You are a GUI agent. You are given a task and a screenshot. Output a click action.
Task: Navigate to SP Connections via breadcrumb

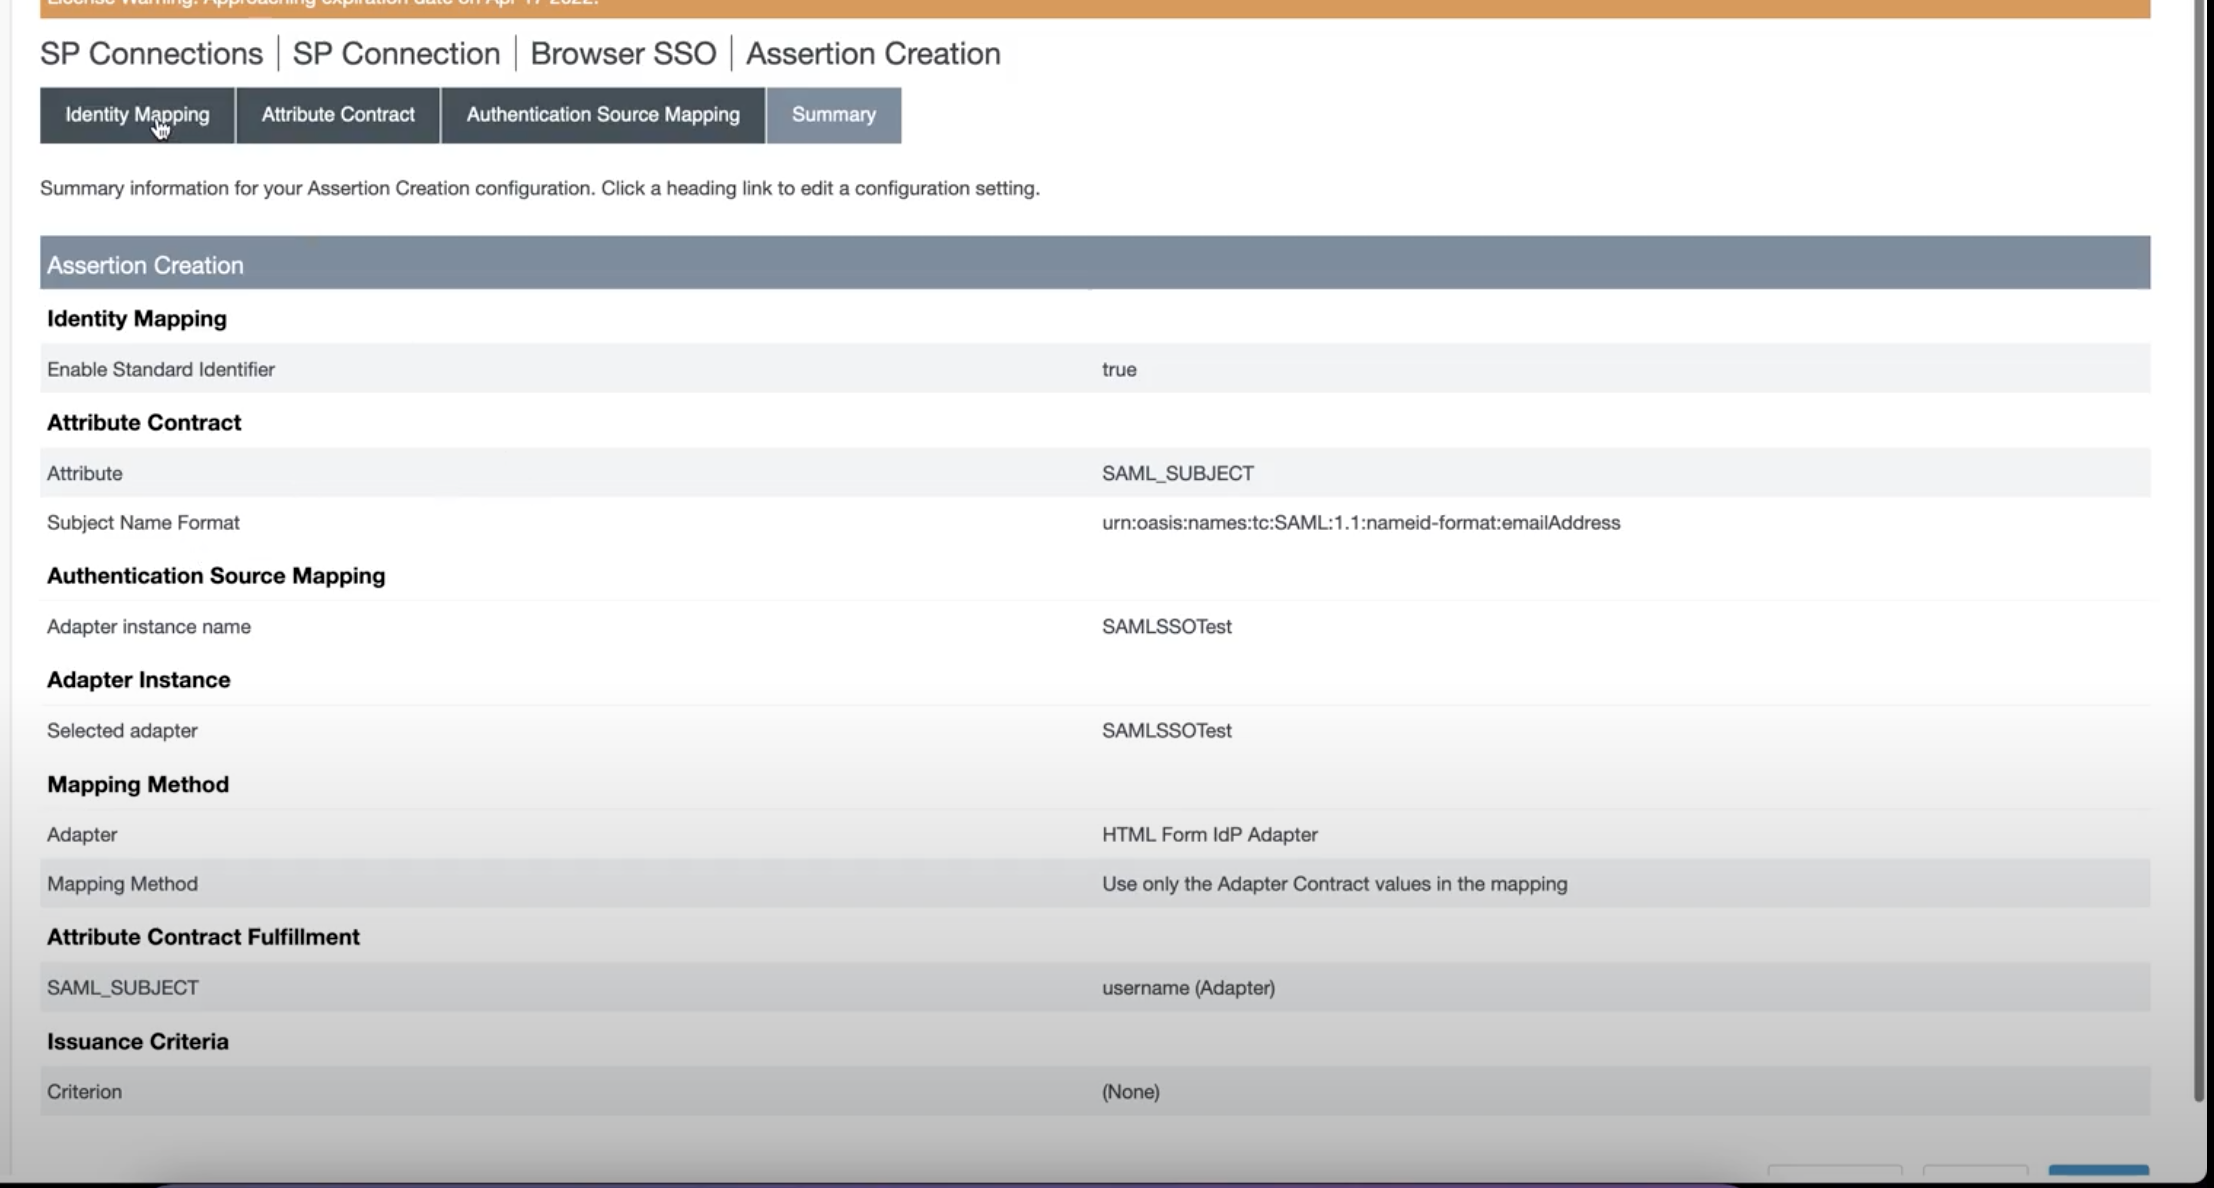point(150,53)
